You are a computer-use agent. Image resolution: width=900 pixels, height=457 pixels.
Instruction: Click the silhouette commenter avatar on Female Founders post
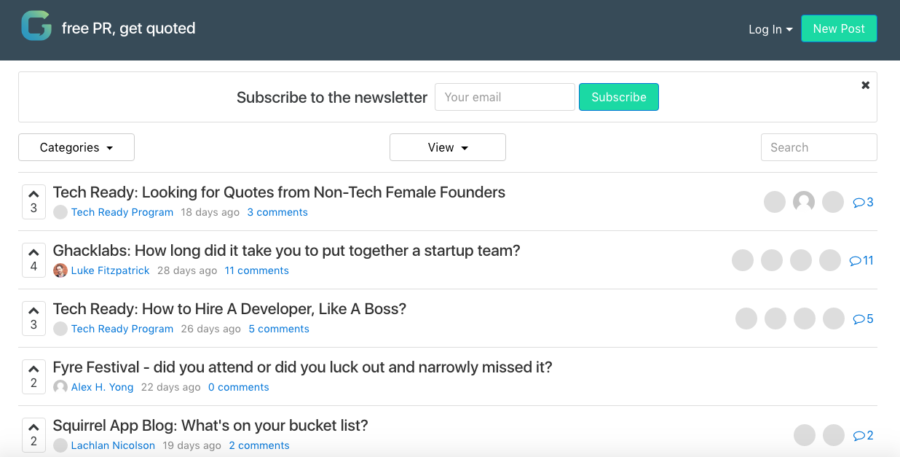point(804,202)
